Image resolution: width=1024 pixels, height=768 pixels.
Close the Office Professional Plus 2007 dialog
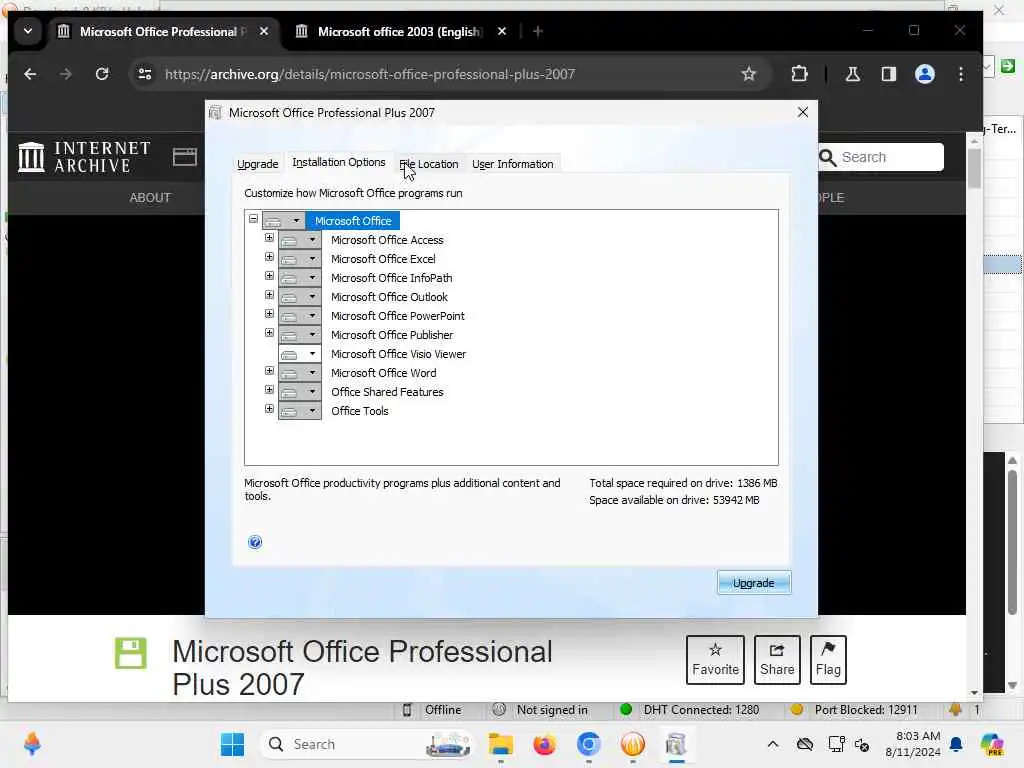click(803, 112)
